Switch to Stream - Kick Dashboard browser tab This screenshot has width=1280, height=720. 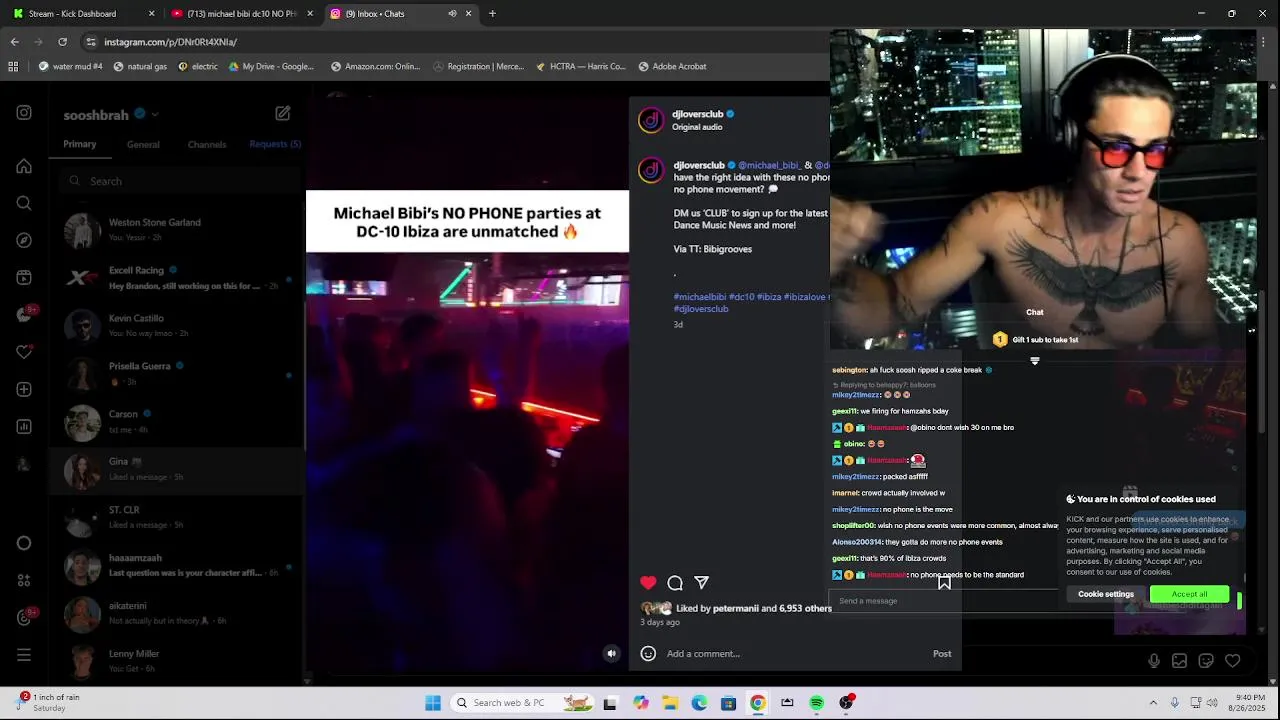[x=82, y=14]
